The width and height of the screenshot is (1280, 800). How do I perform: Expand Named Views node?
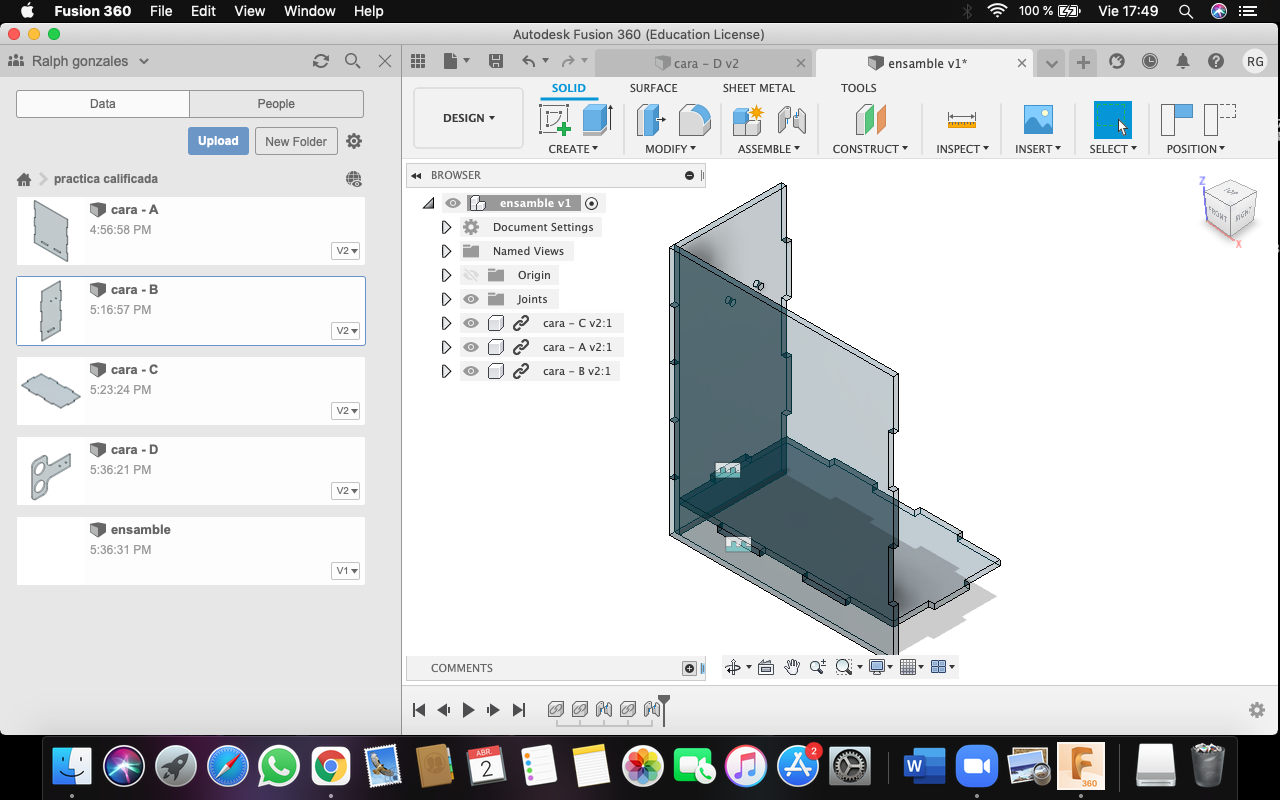(x=446, y=251)
